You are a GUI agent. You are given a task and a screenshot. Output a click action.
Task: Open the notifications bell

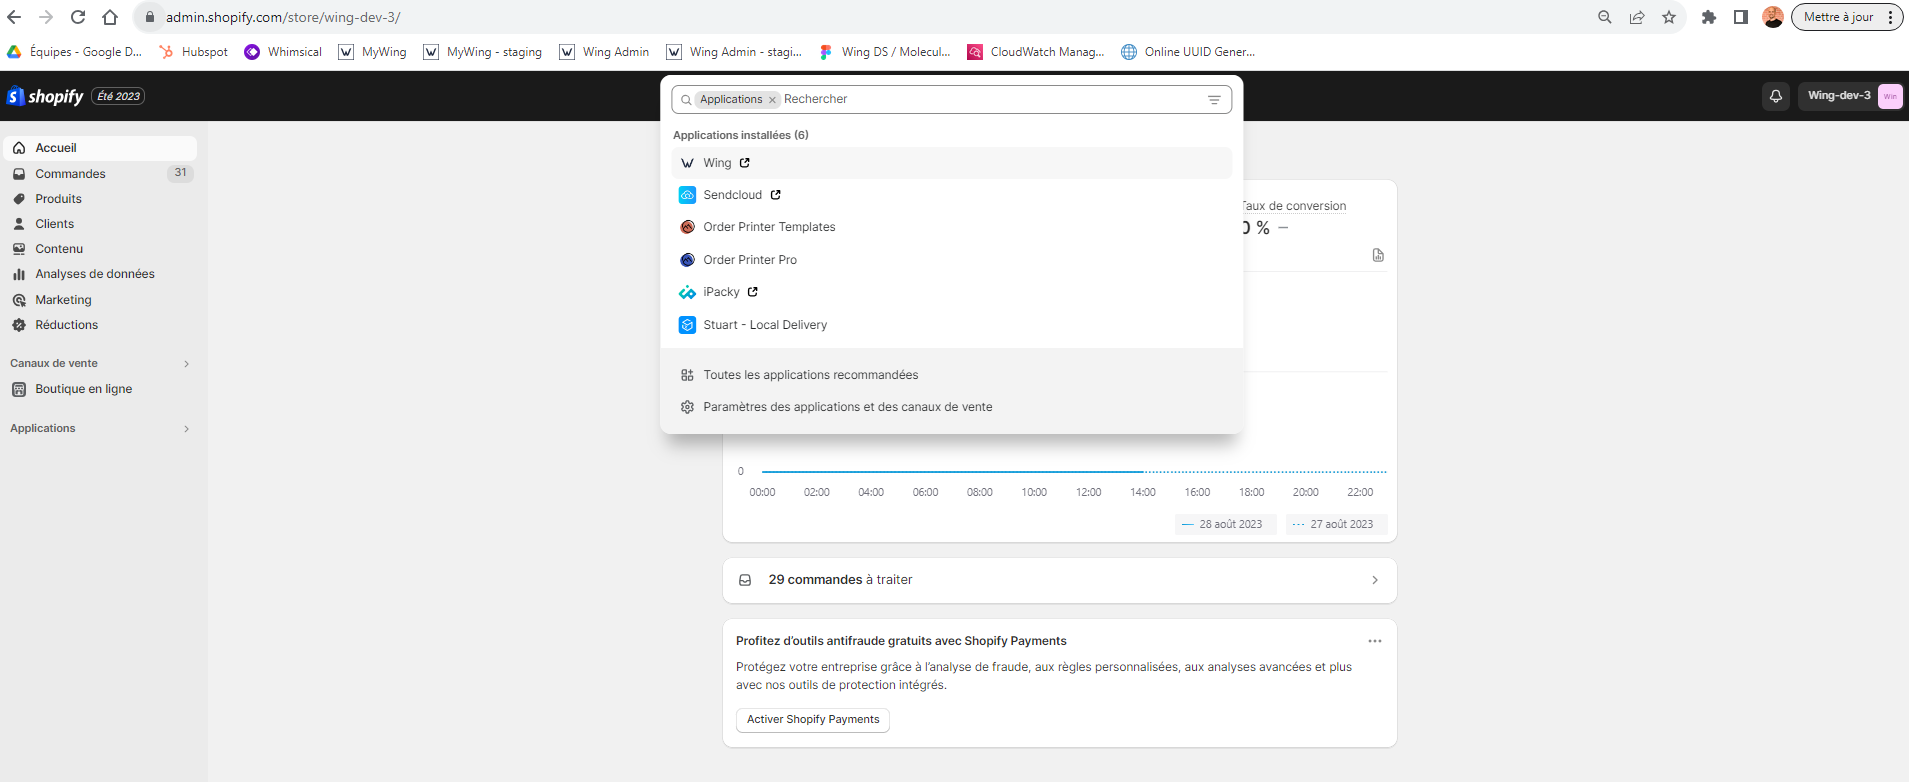click(1776, 96)
